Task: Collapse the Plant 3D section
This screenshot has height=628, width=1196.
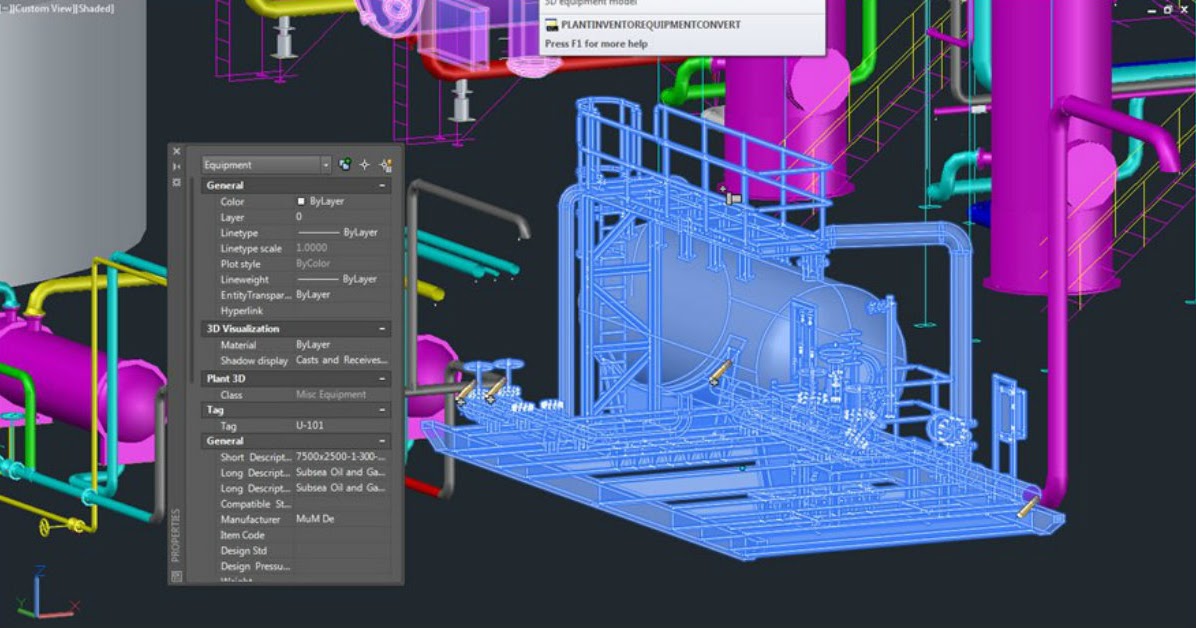Action: point(384,378)
